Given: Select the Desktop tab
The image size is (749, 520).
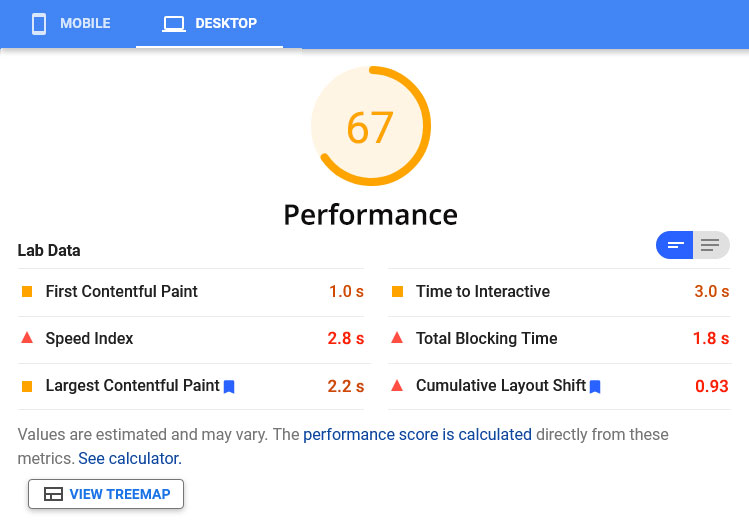Looking at the screenshot, I should (210, 23).
